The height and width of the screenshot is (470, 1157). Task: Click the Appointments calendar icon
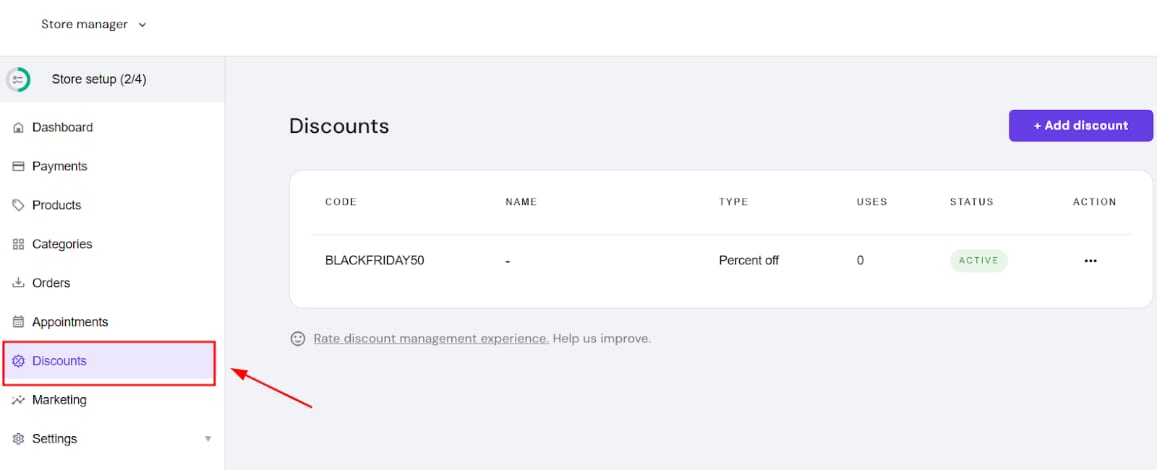(18, 322)
